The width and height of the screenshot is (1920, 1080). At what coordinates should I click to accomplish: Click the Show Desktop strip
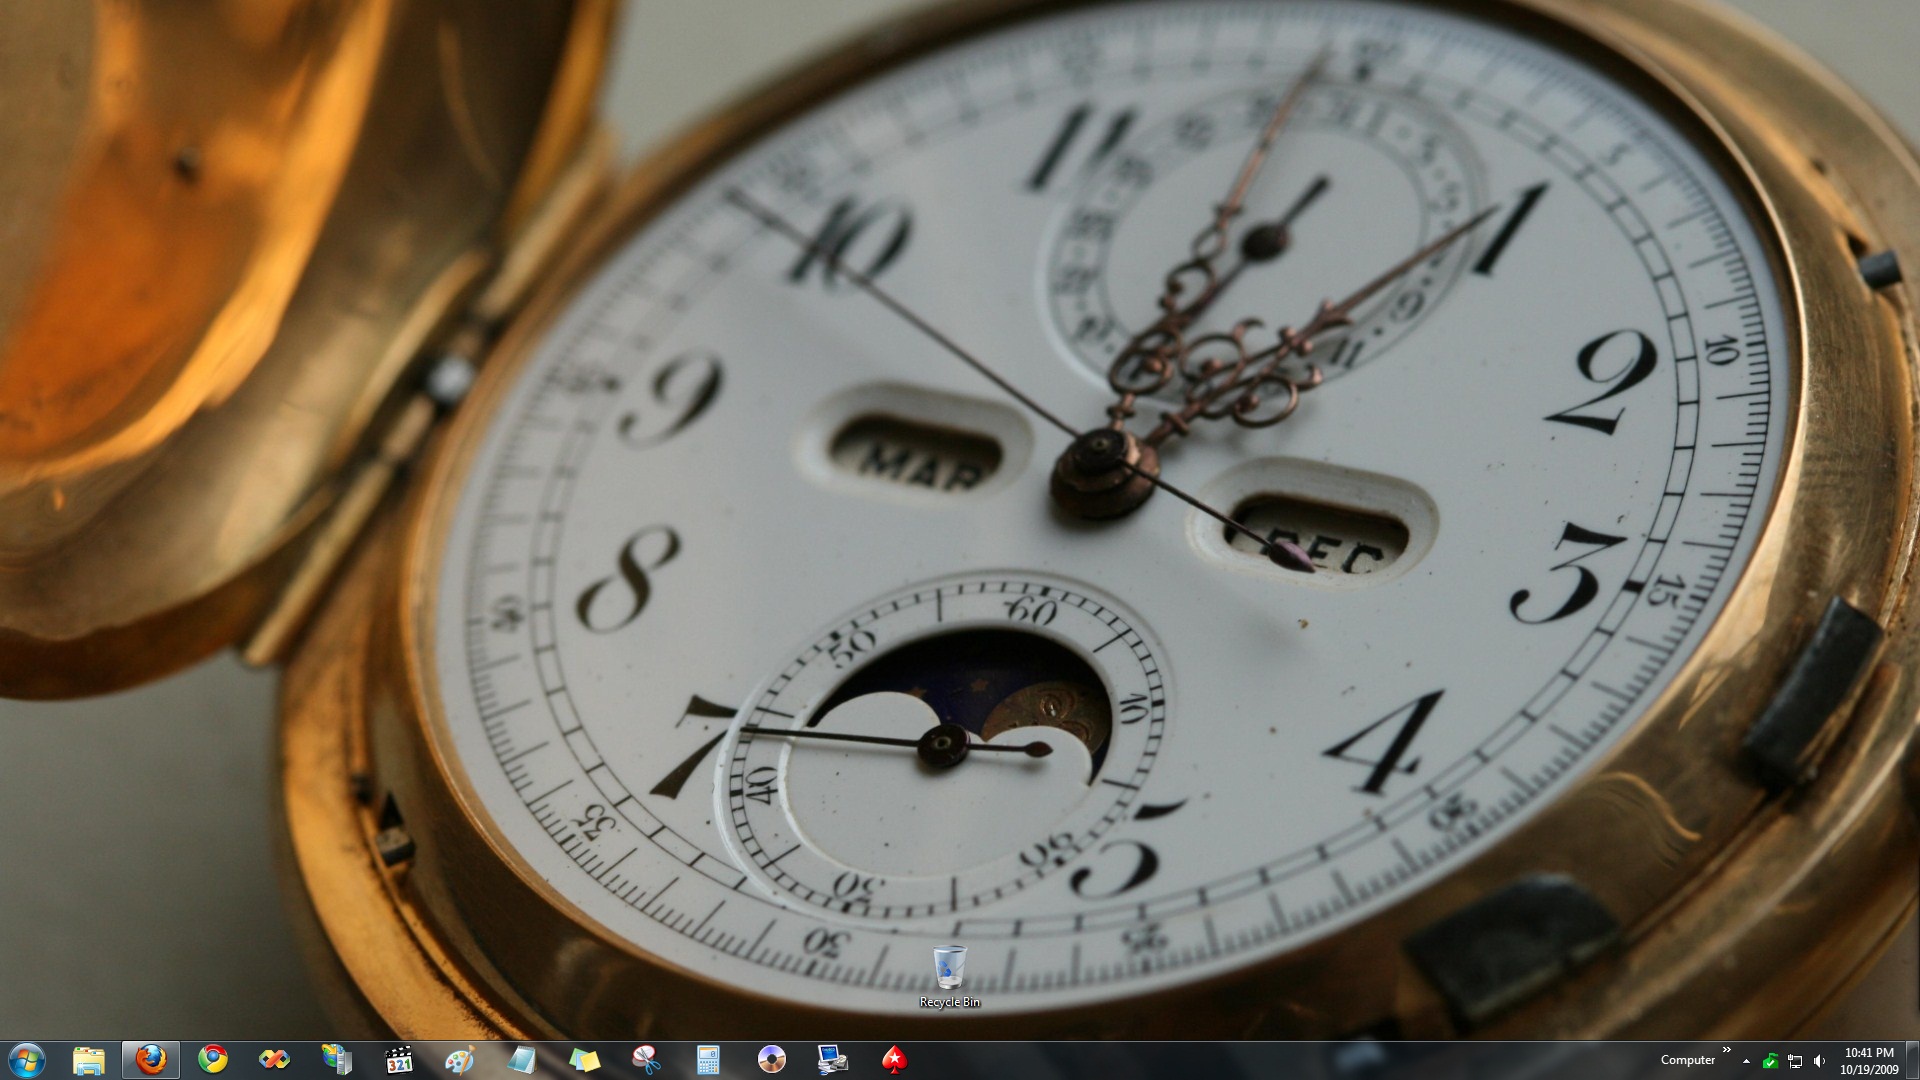1913,1060
